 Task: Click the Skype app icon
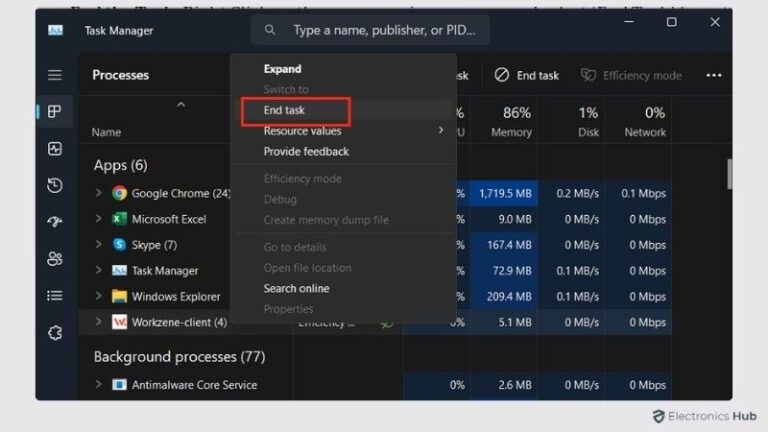pyautogui.click(x=119, y=244)
